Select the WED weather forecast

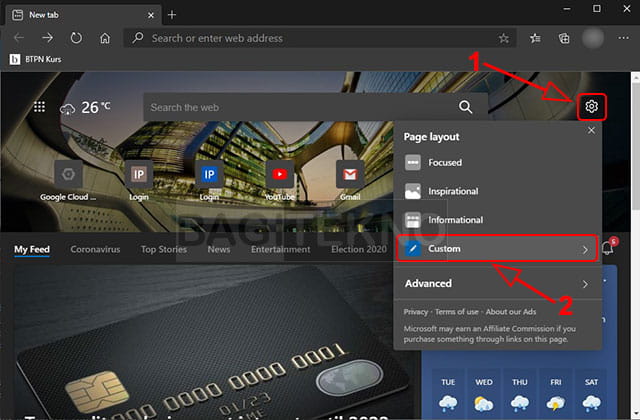[x=484, y=394]
